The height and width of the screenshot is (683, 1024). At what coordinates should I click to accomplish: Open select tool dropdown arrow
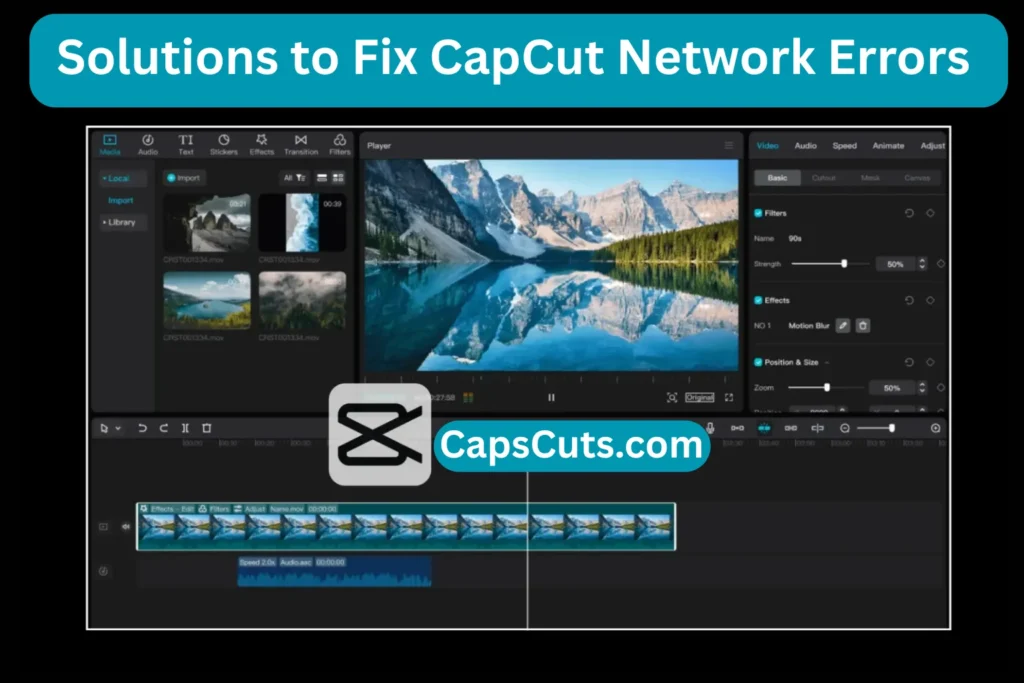118,428
